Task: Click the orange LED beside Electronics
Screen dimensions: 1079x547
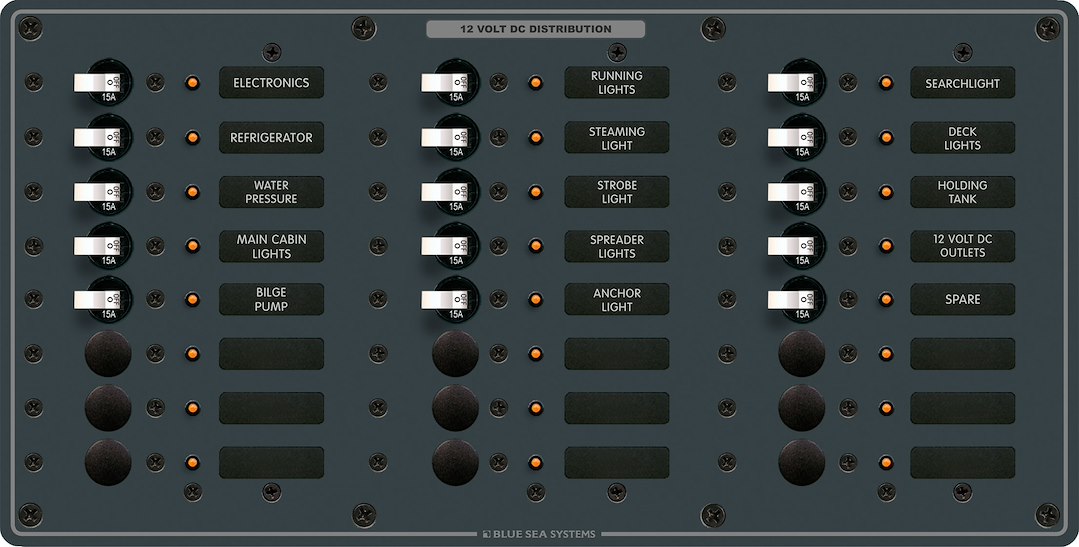Action: click(191, 83)
